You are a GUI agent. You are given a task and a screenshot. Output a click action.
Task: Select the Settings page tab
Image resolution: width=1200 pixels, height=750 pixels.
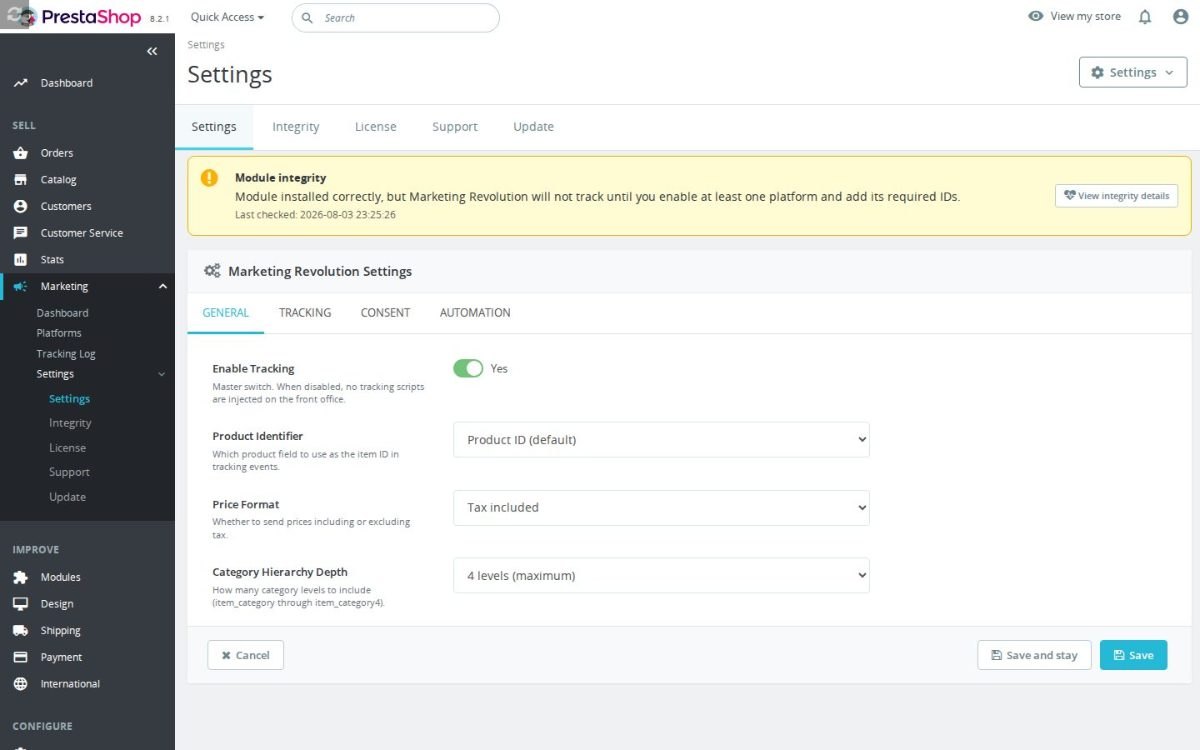(214, 127)
